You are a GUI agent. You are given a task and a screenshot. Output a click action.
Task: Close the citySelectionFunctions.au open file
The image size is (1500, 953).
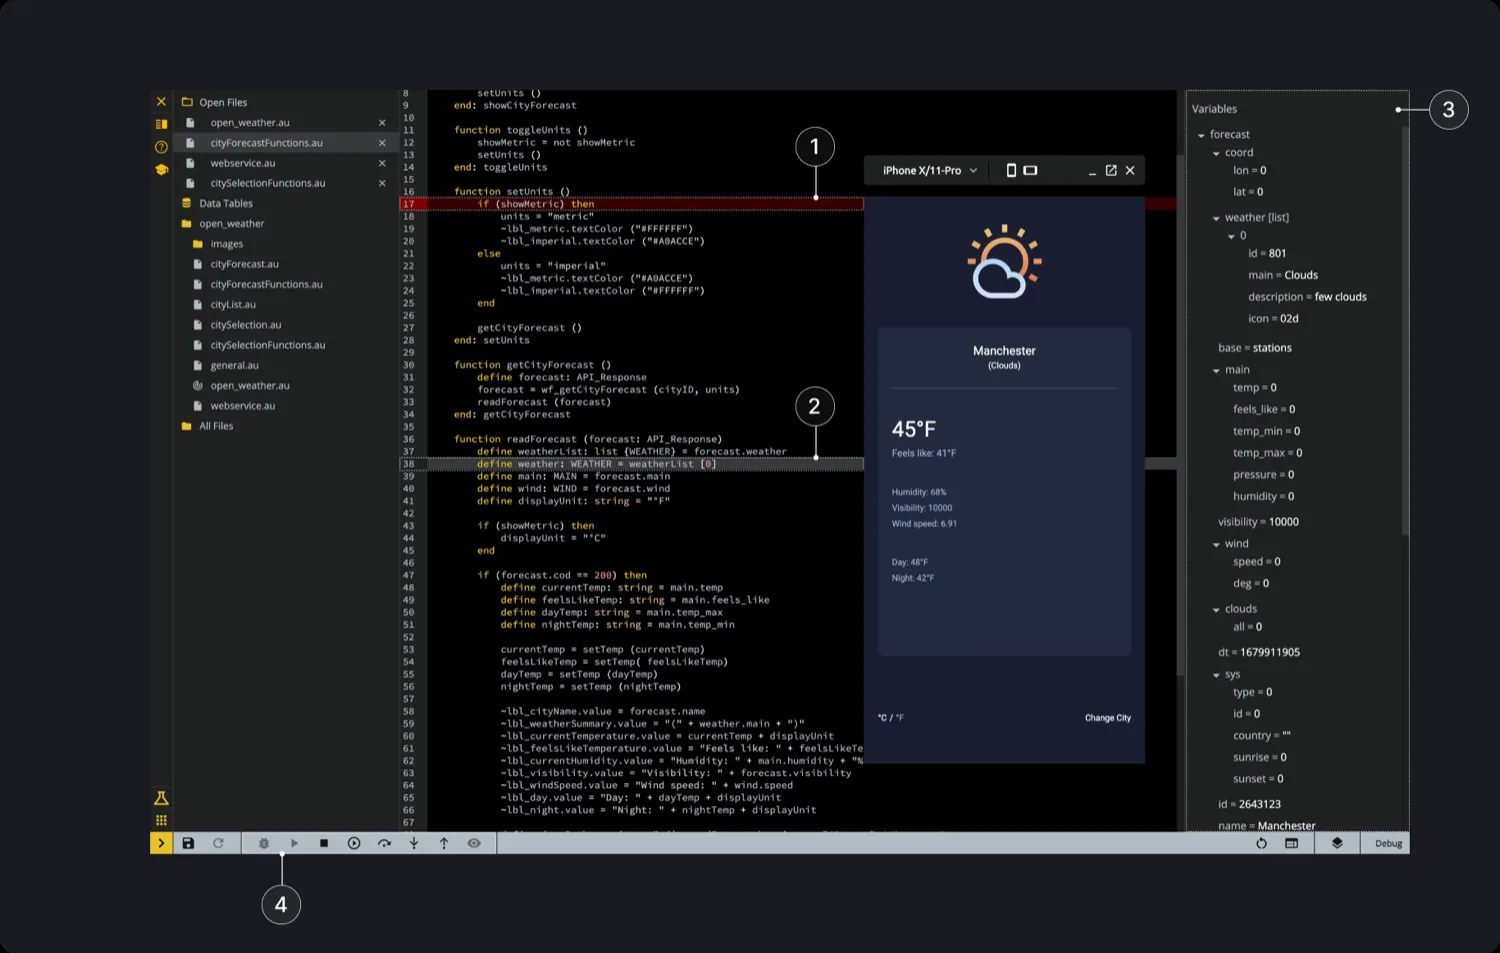(382, 183)
